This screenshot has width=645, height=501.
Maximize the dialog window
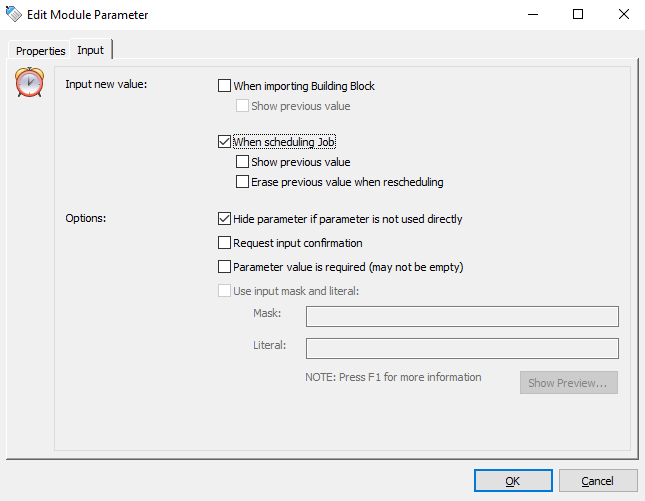577,15
